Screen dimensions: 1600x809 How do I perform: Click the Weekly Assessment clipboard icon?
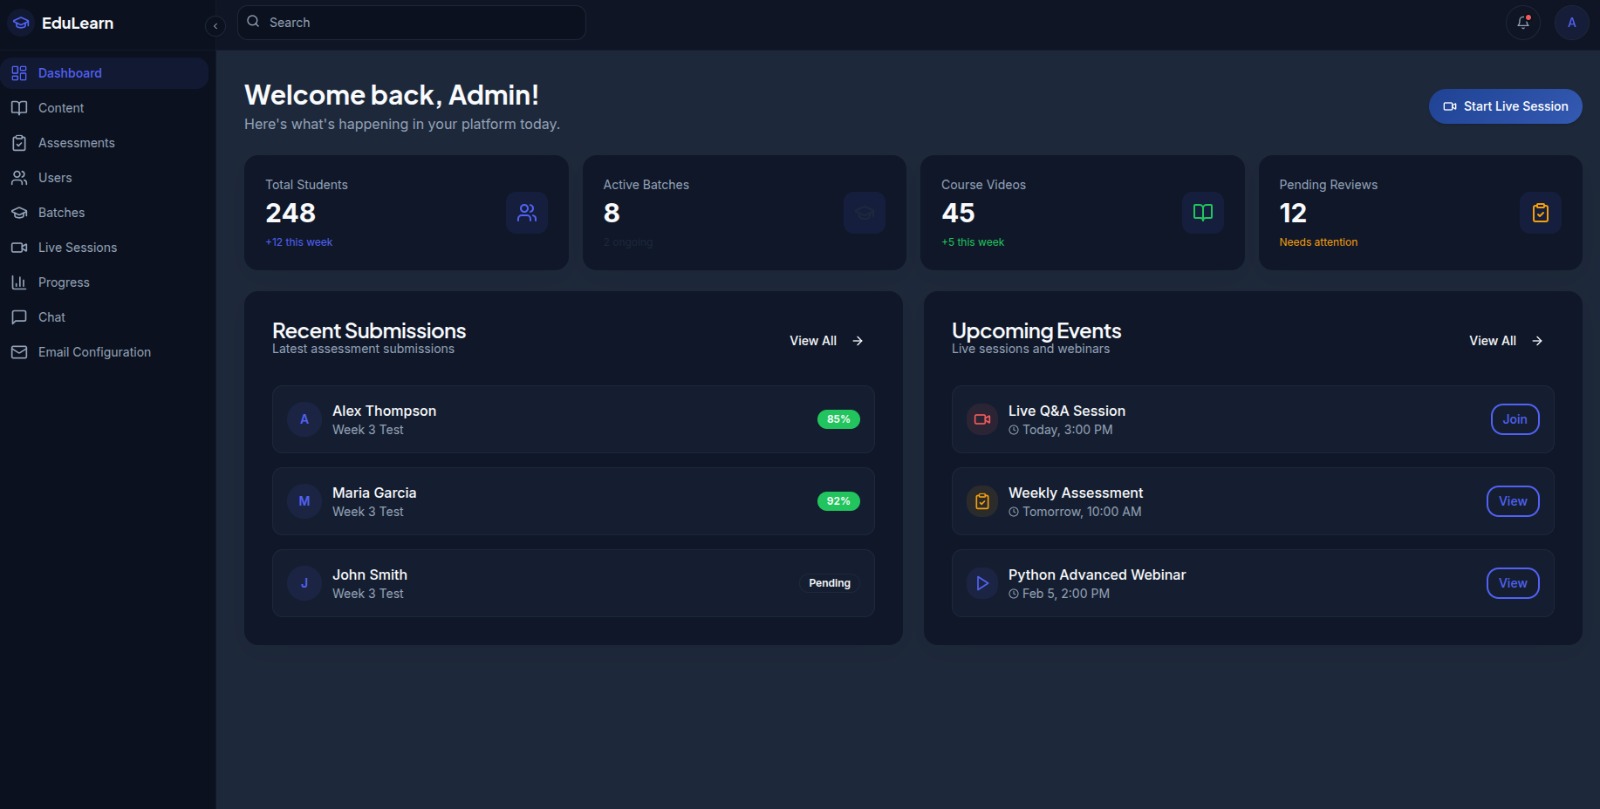(982, 501)
